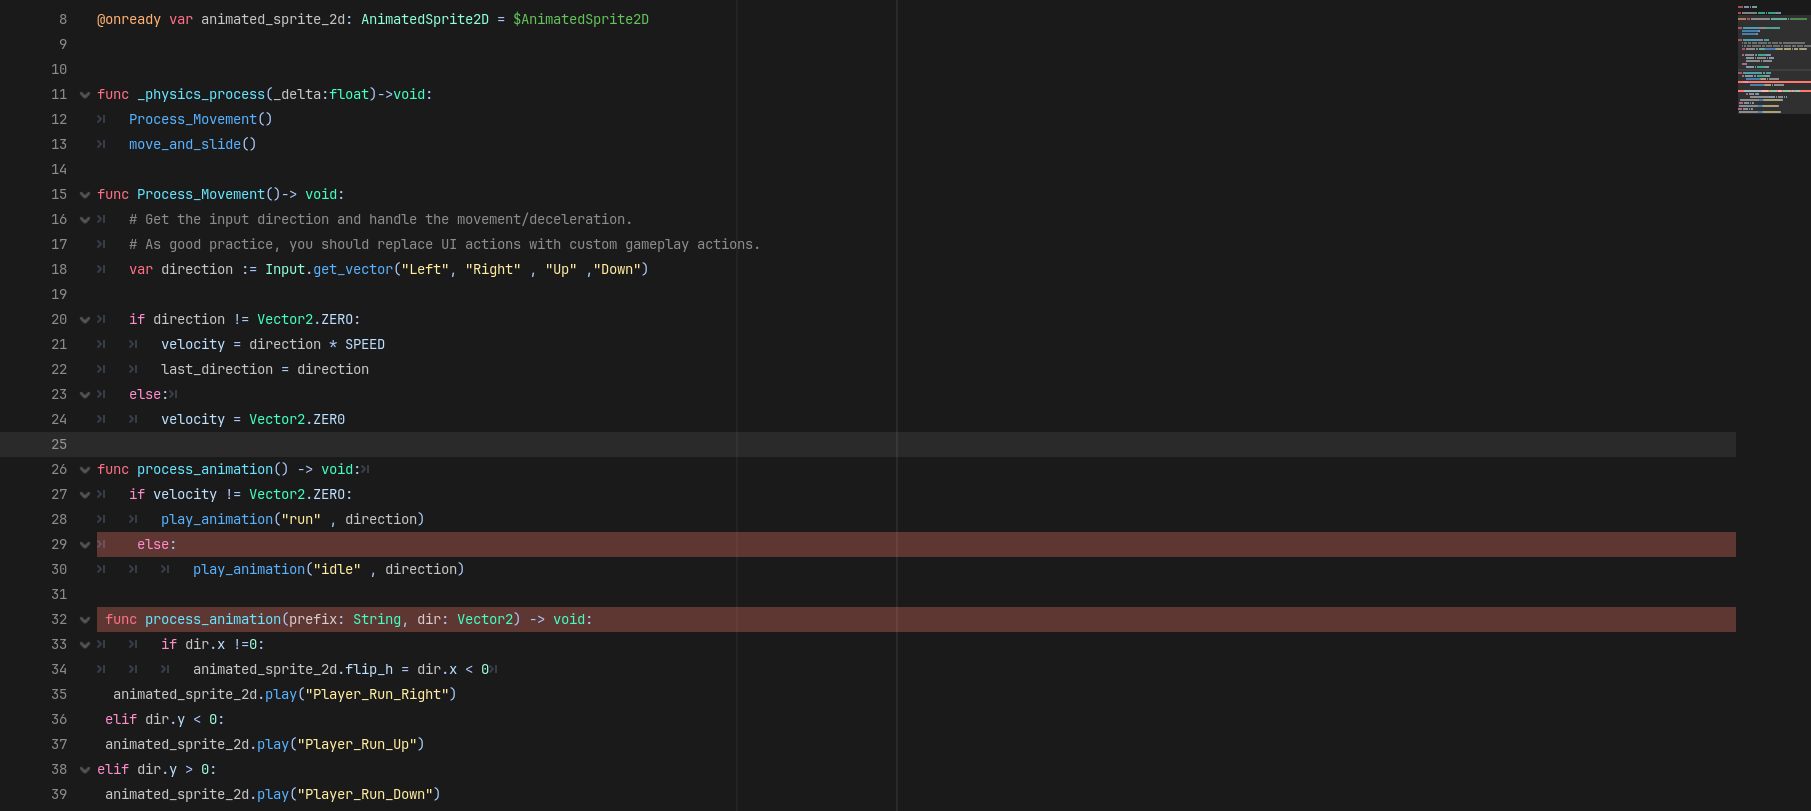Click the Process_Movement name in line 15 declaration
1811x811 pixels.
tap(201, 194)
